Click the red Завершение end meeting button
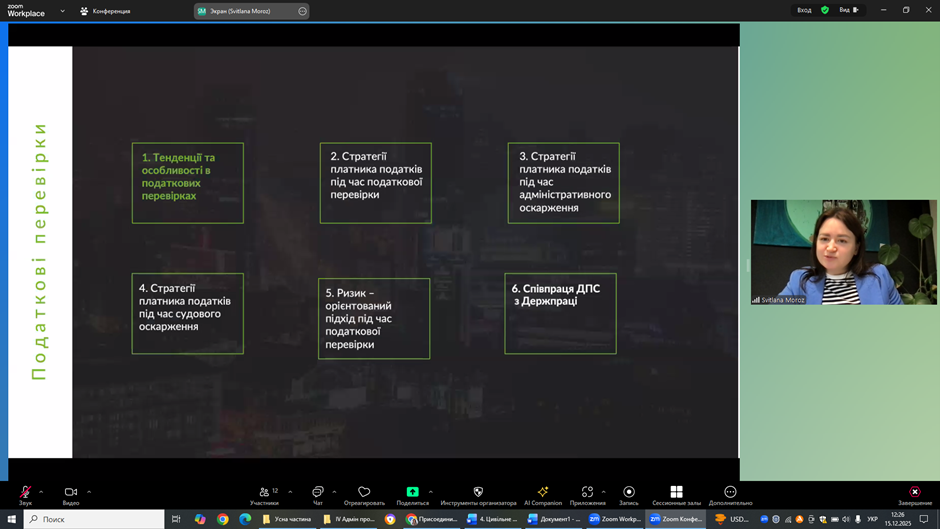The image size is (940, 529). 914,493
